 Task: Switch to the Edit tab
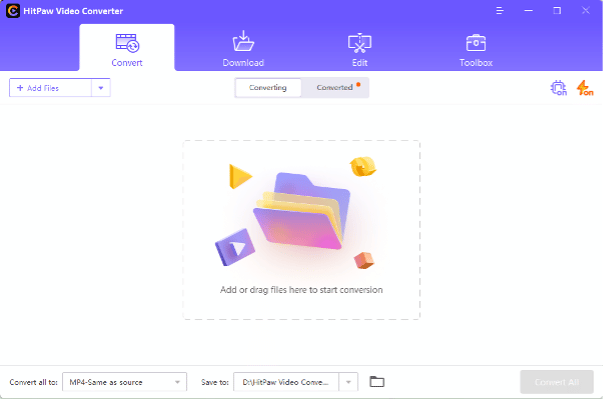pos(359,48)
